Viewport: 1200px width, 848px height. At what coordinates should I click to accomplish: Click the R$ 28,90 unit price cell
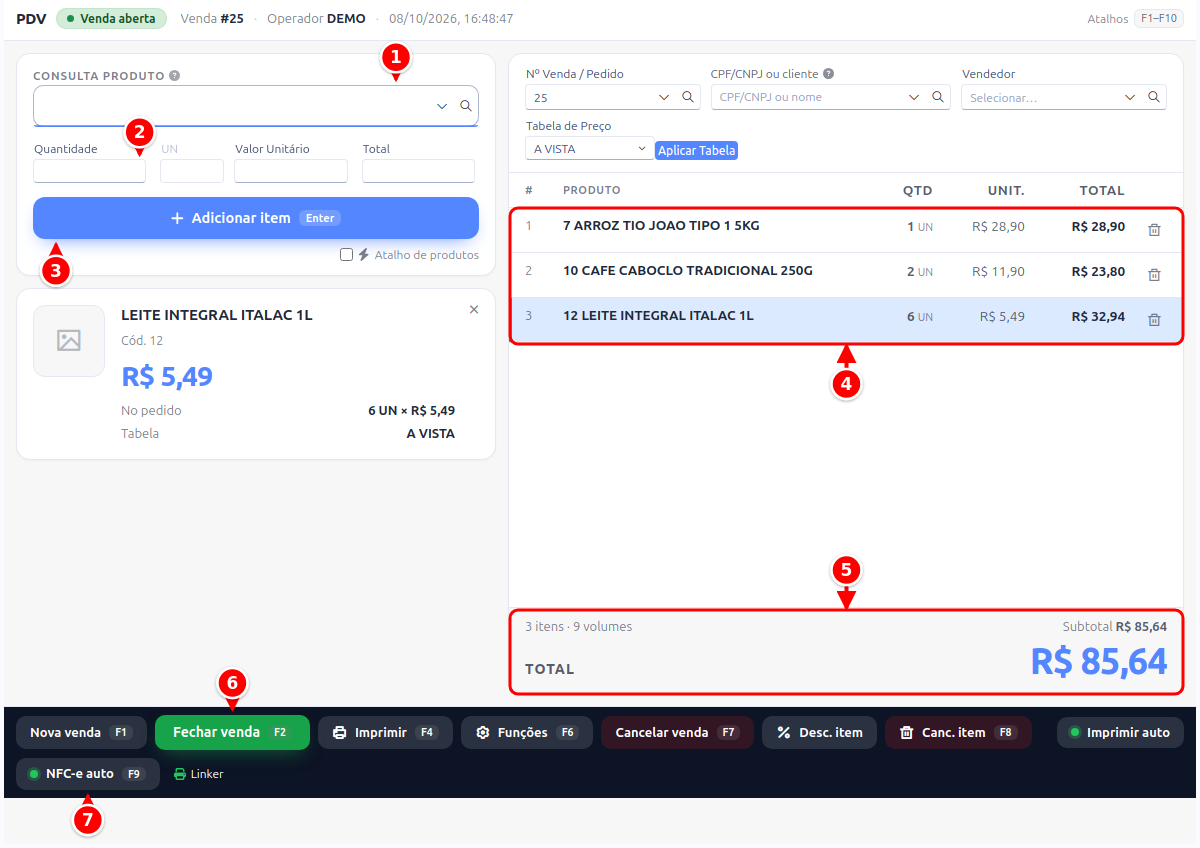click(x=998, y=227)
